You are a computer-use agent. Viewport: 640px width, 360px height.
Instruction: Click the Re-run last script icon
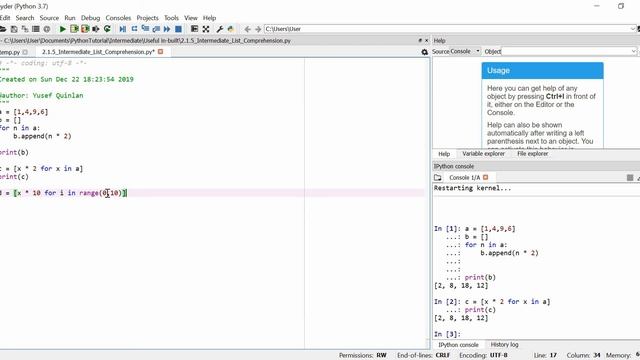(107, 29)
